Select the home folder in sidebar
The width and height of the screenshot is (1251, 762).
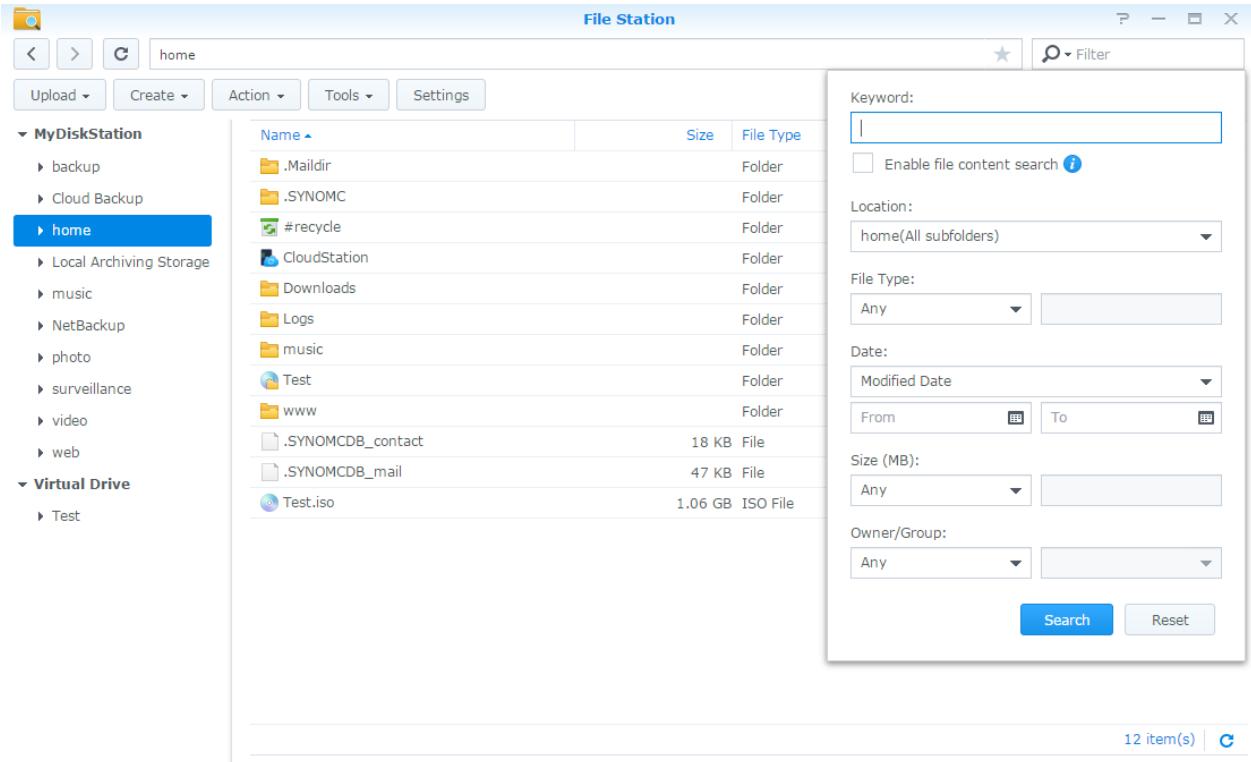coord(112,230)
